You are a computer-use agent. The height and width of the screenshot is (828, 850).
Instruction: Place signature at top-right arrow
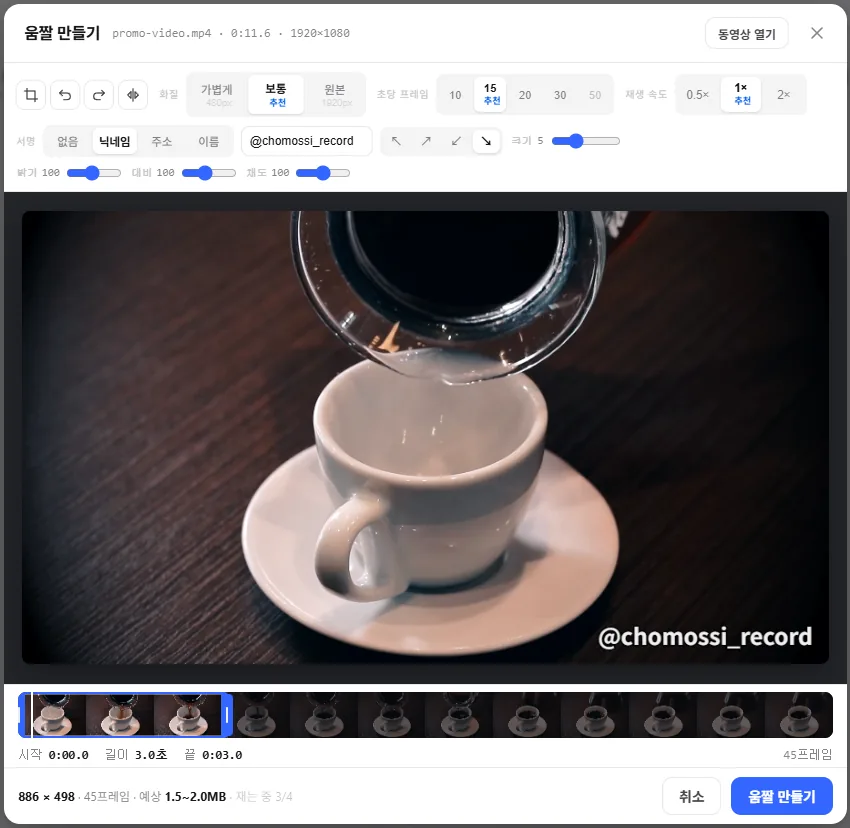[426, 141]
